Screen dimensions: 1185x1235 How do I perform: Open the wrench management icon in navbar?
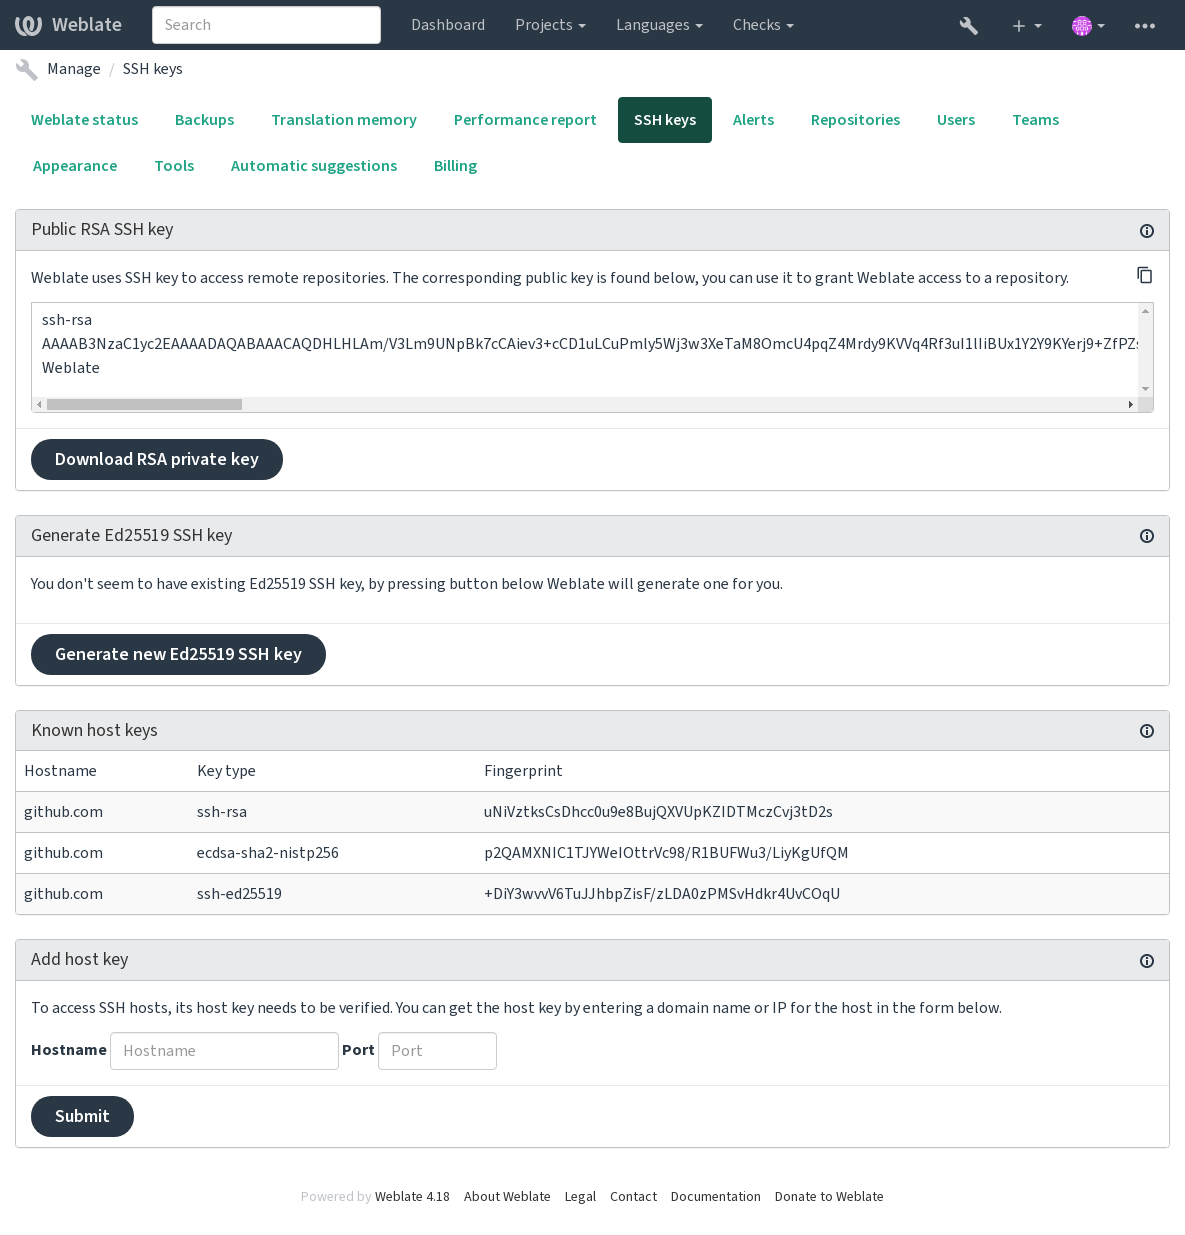(968, 25)
